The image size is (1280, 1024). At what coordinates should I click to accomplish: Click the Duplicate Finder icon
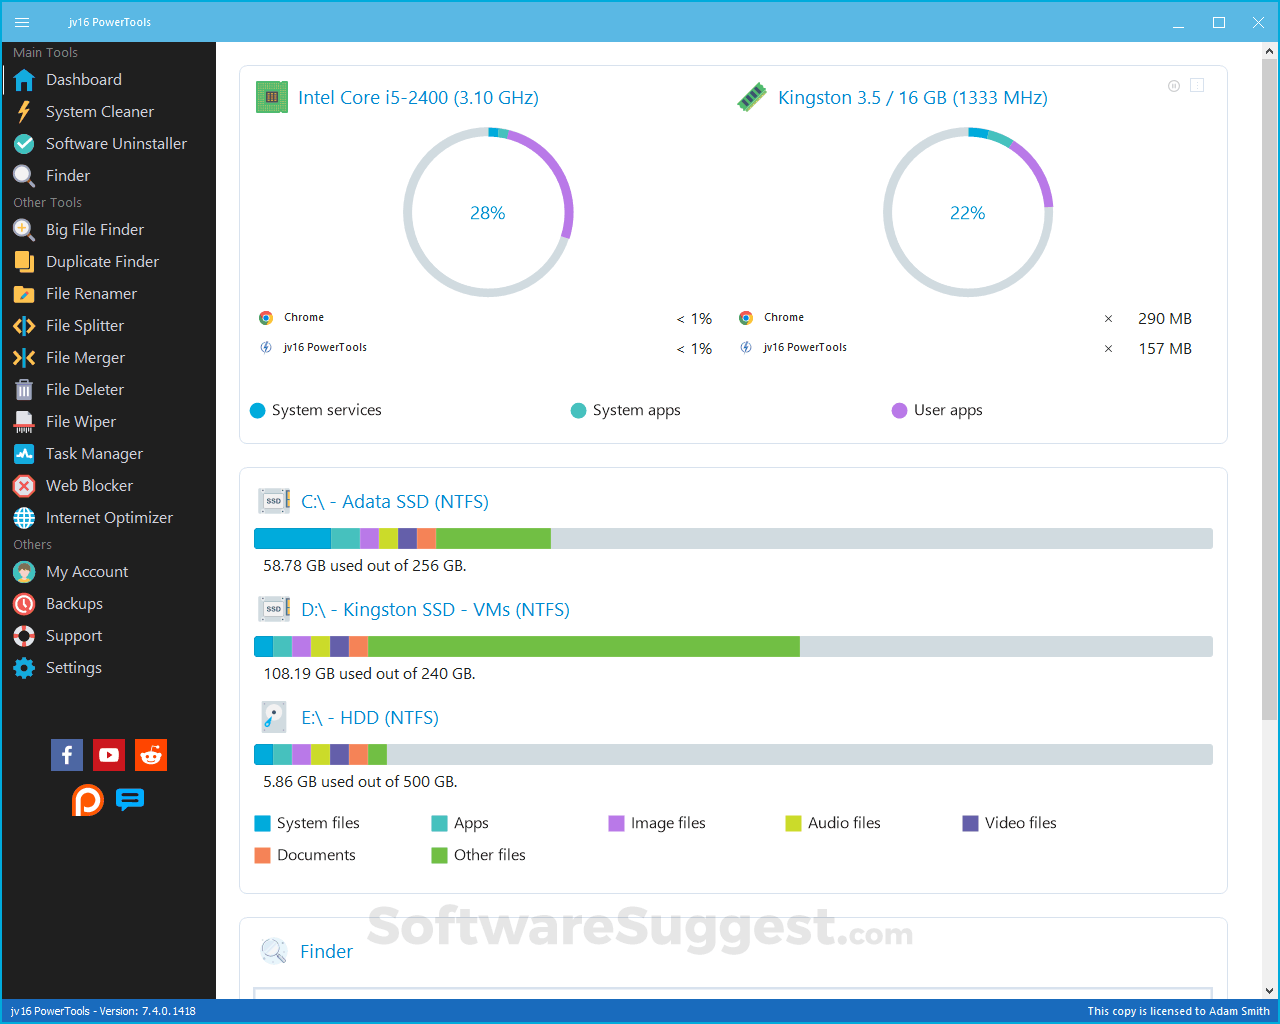coord(24,262)
